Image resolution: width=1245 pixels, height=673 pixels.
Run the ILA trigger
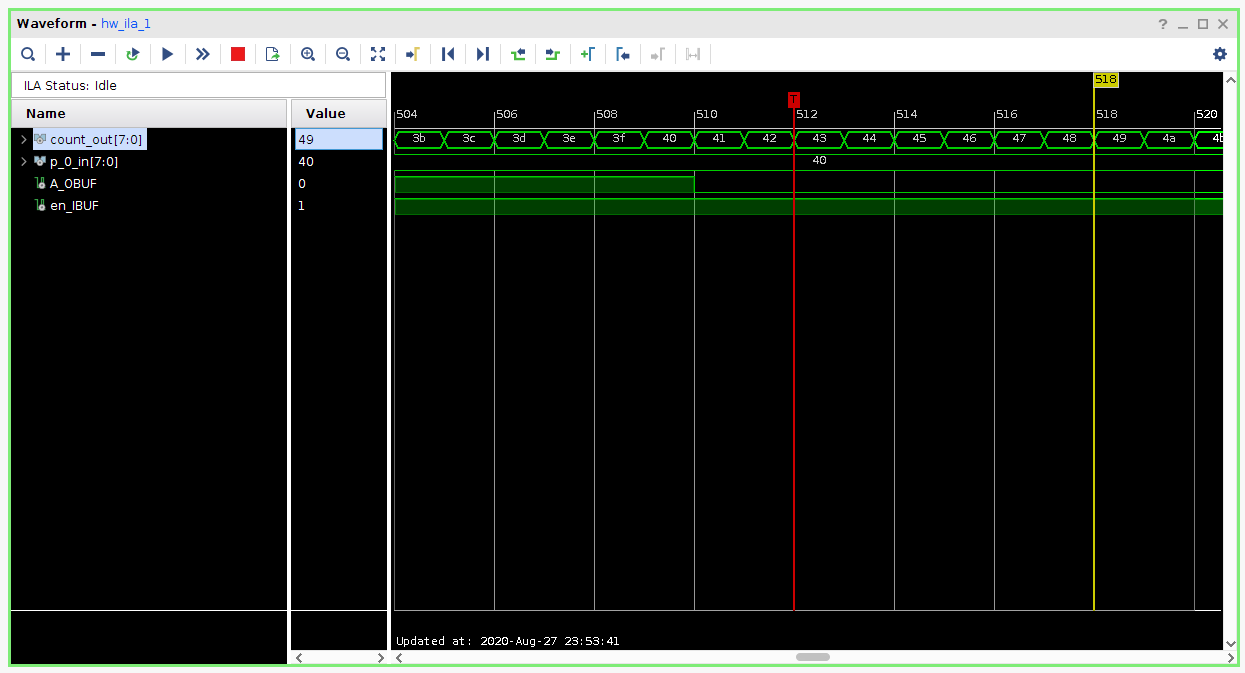click(167, 54)
